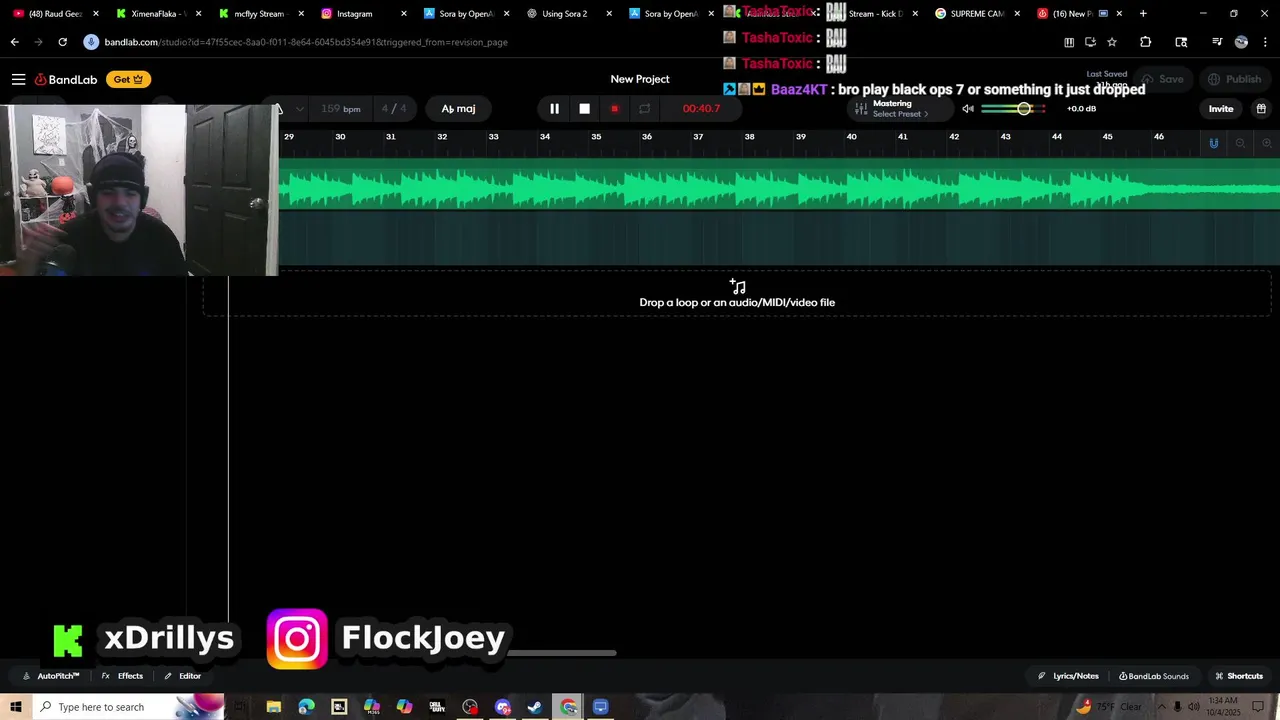Rename the New Project title

[640, 79]
